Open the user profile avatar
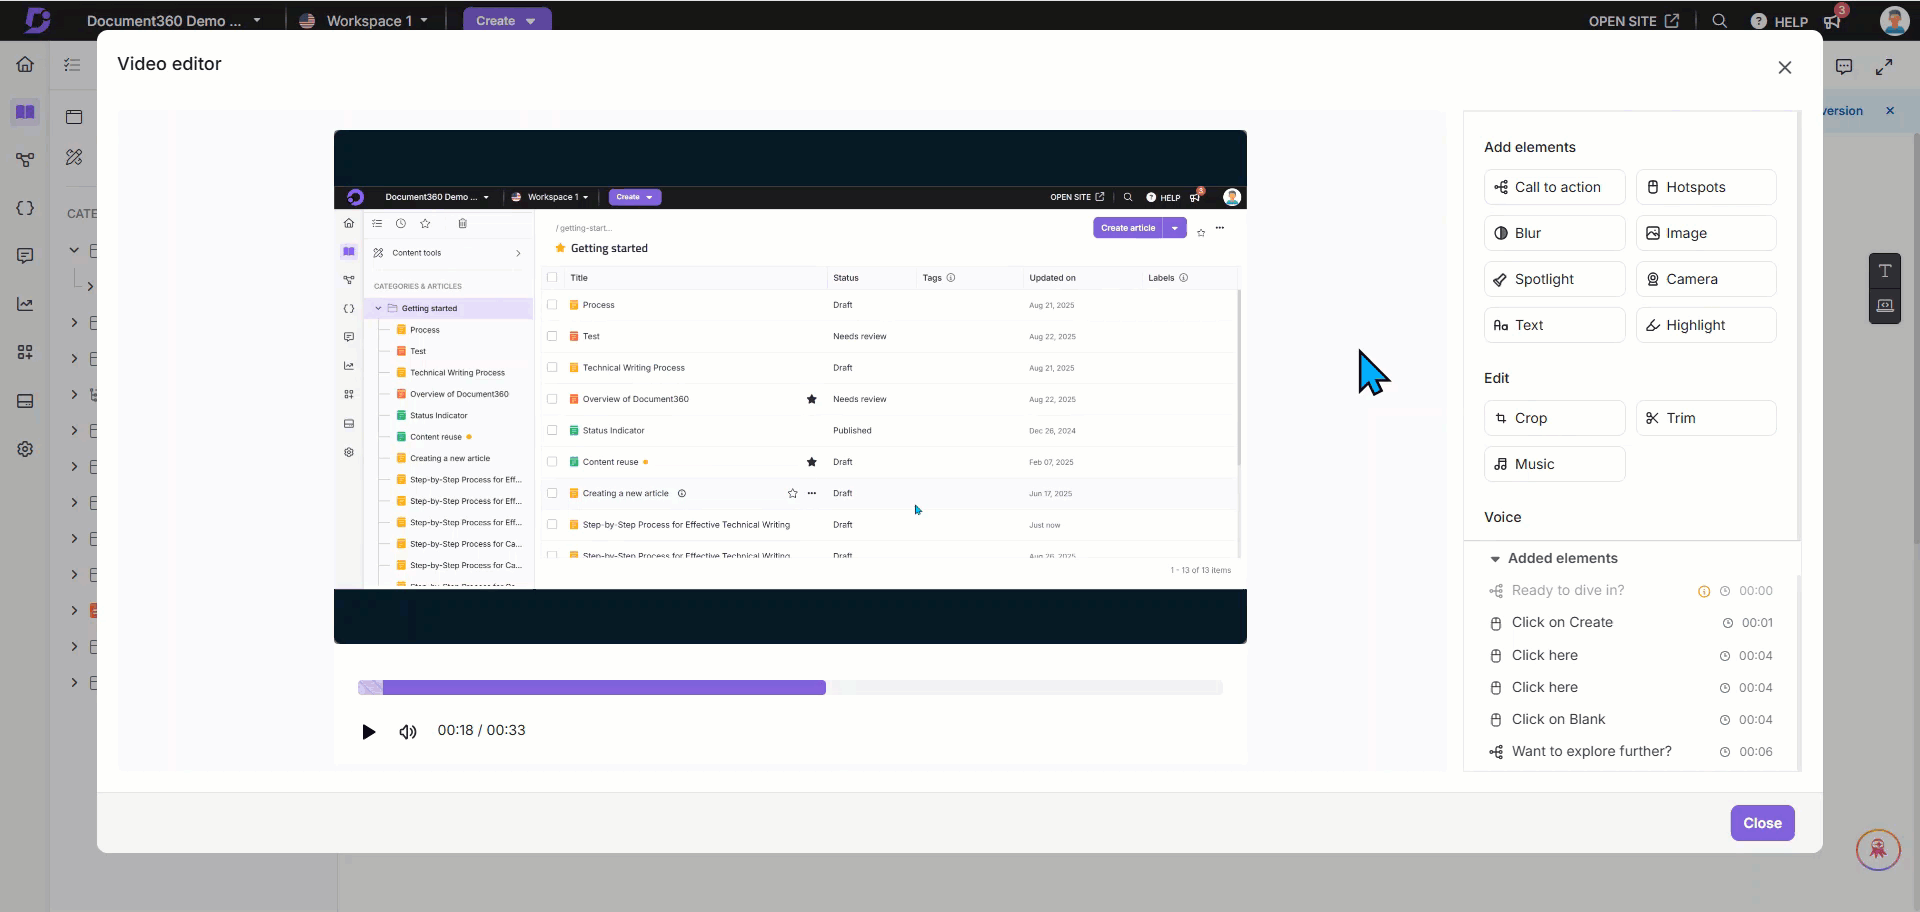Image resolution: width=1920 pixels, height=912 pixels. click(1894, 20)
